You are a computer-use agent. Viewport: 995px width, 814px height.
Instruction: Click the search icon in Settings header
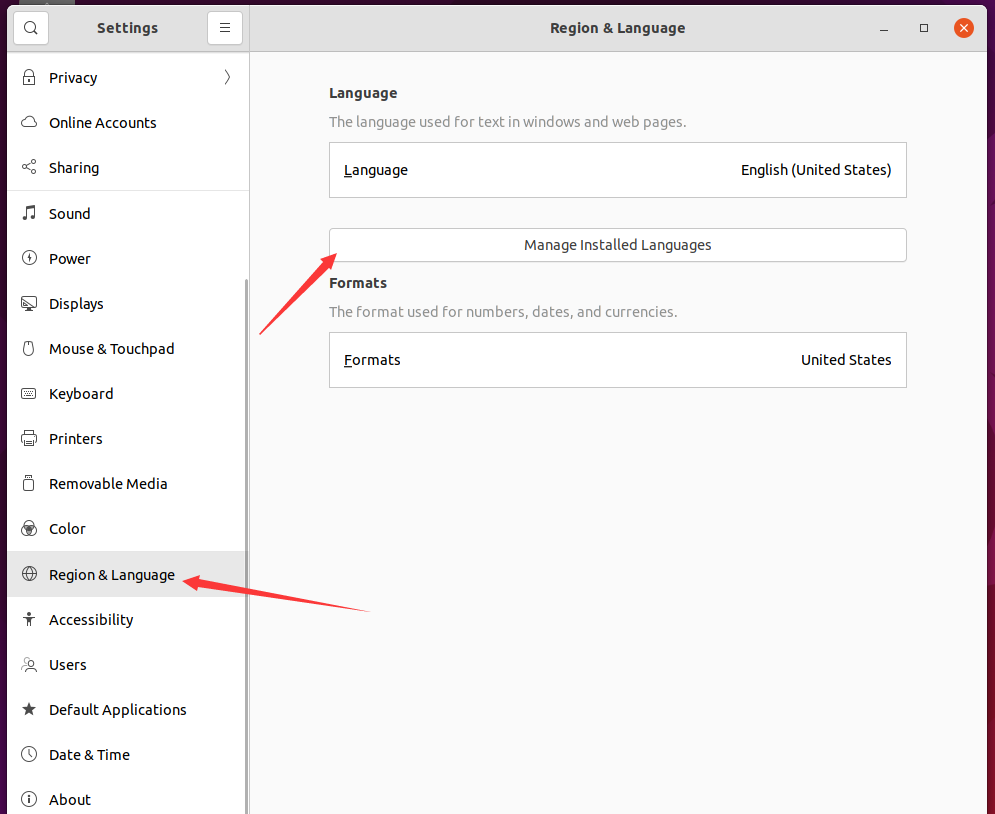tap(31, 28)
